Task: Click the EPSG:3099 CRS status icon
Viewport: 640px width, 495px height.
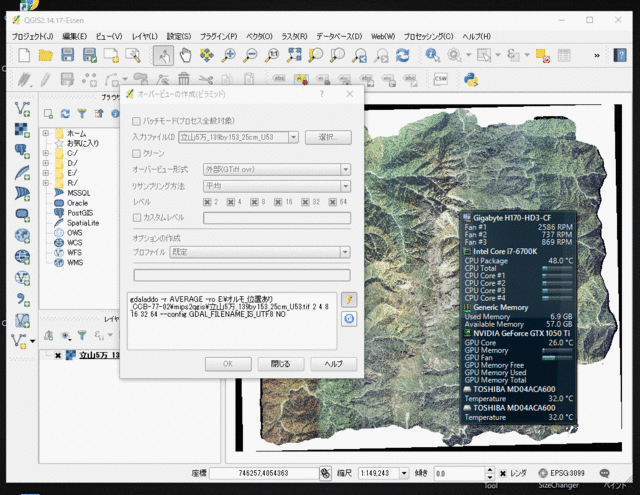Action: [561, 473]
